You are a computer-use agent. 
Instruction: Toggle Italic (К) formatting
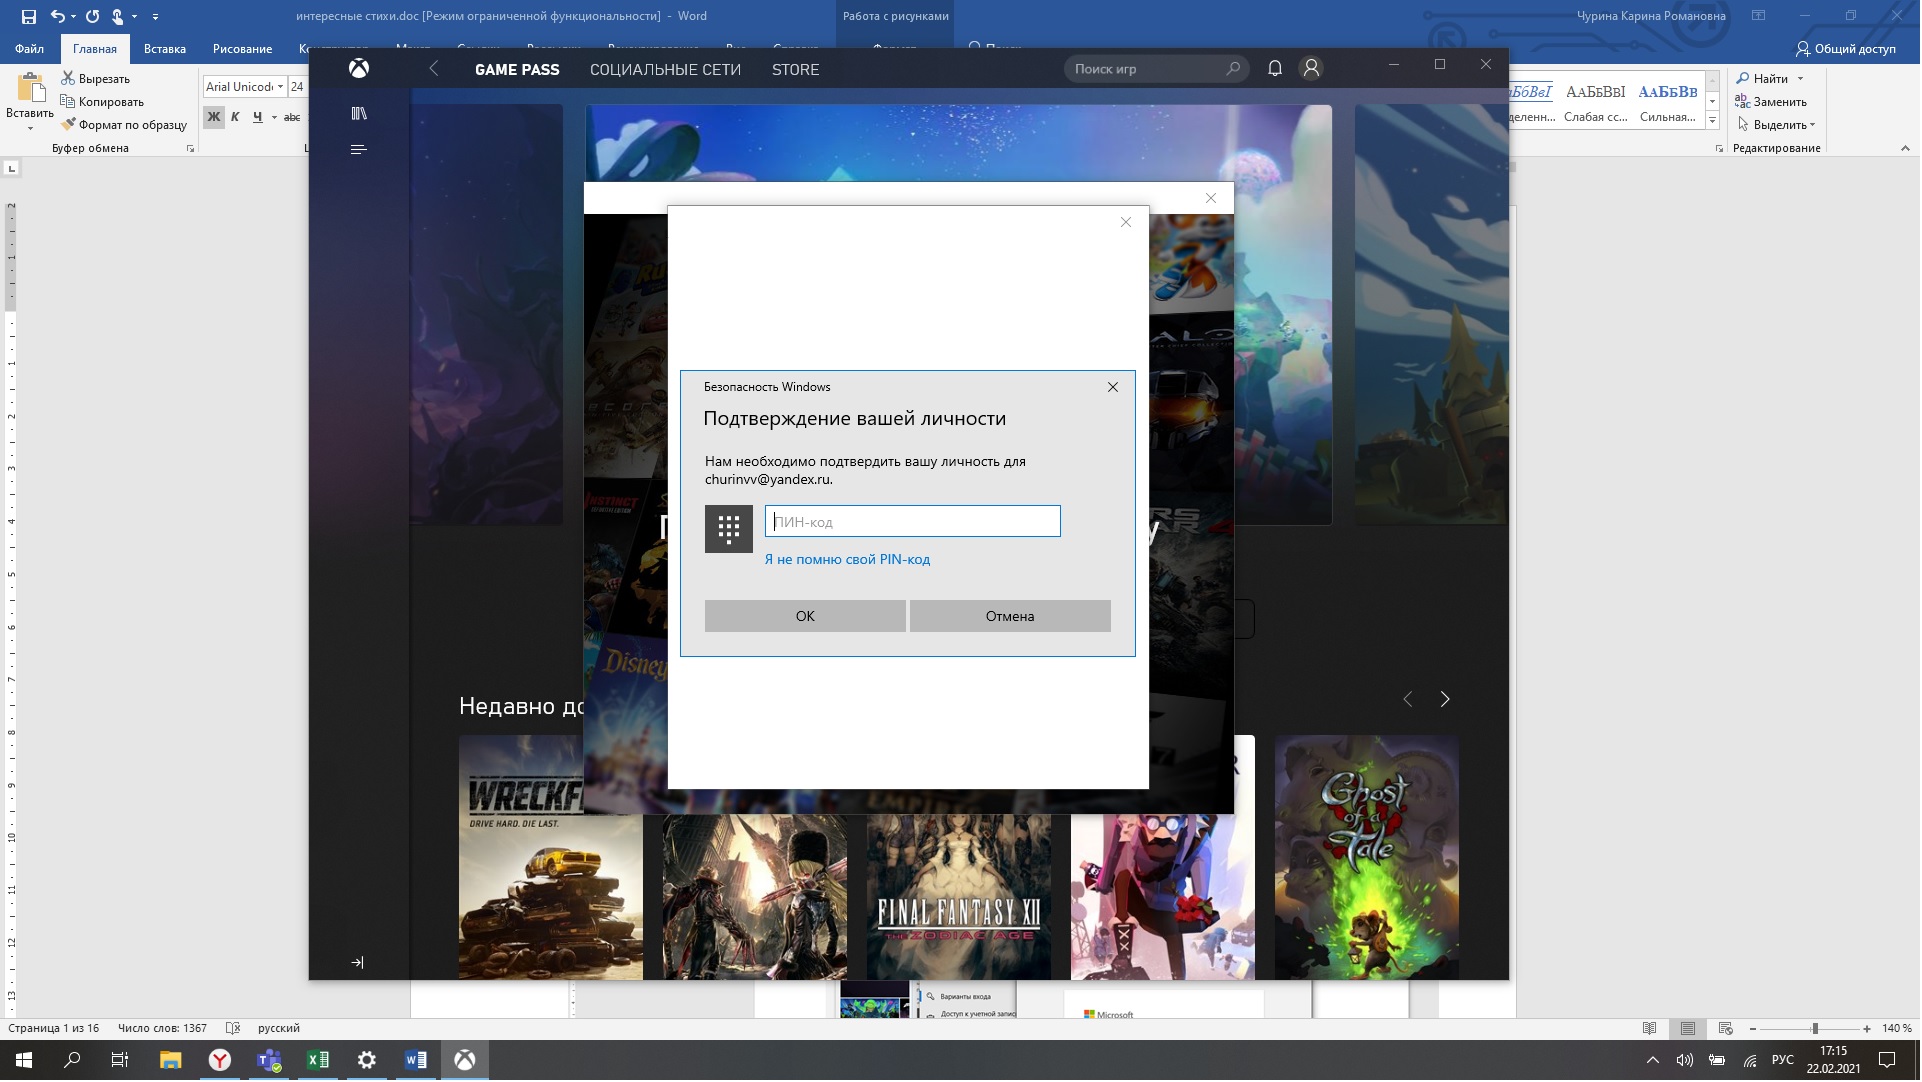(x=236, y=118)
